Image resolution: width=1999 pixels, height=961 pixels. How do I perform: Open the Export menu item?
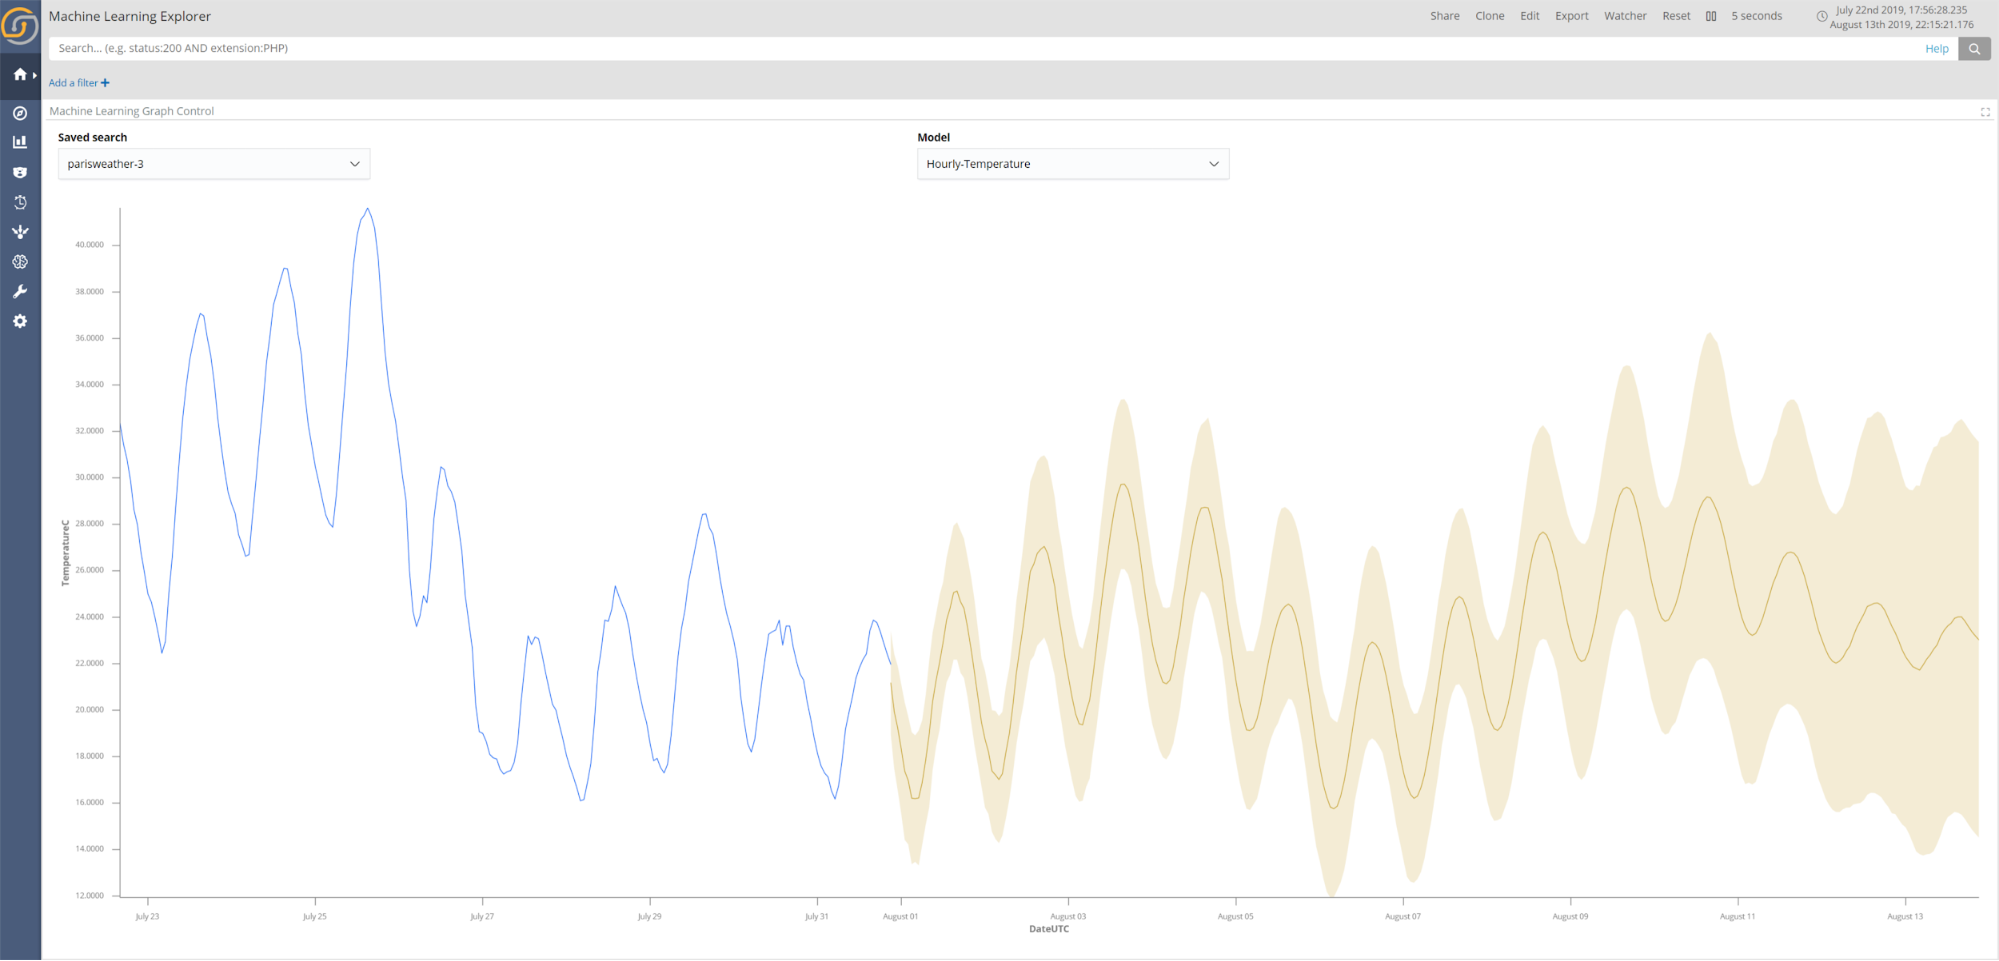pyautogui.click(x=1572, y=16)
